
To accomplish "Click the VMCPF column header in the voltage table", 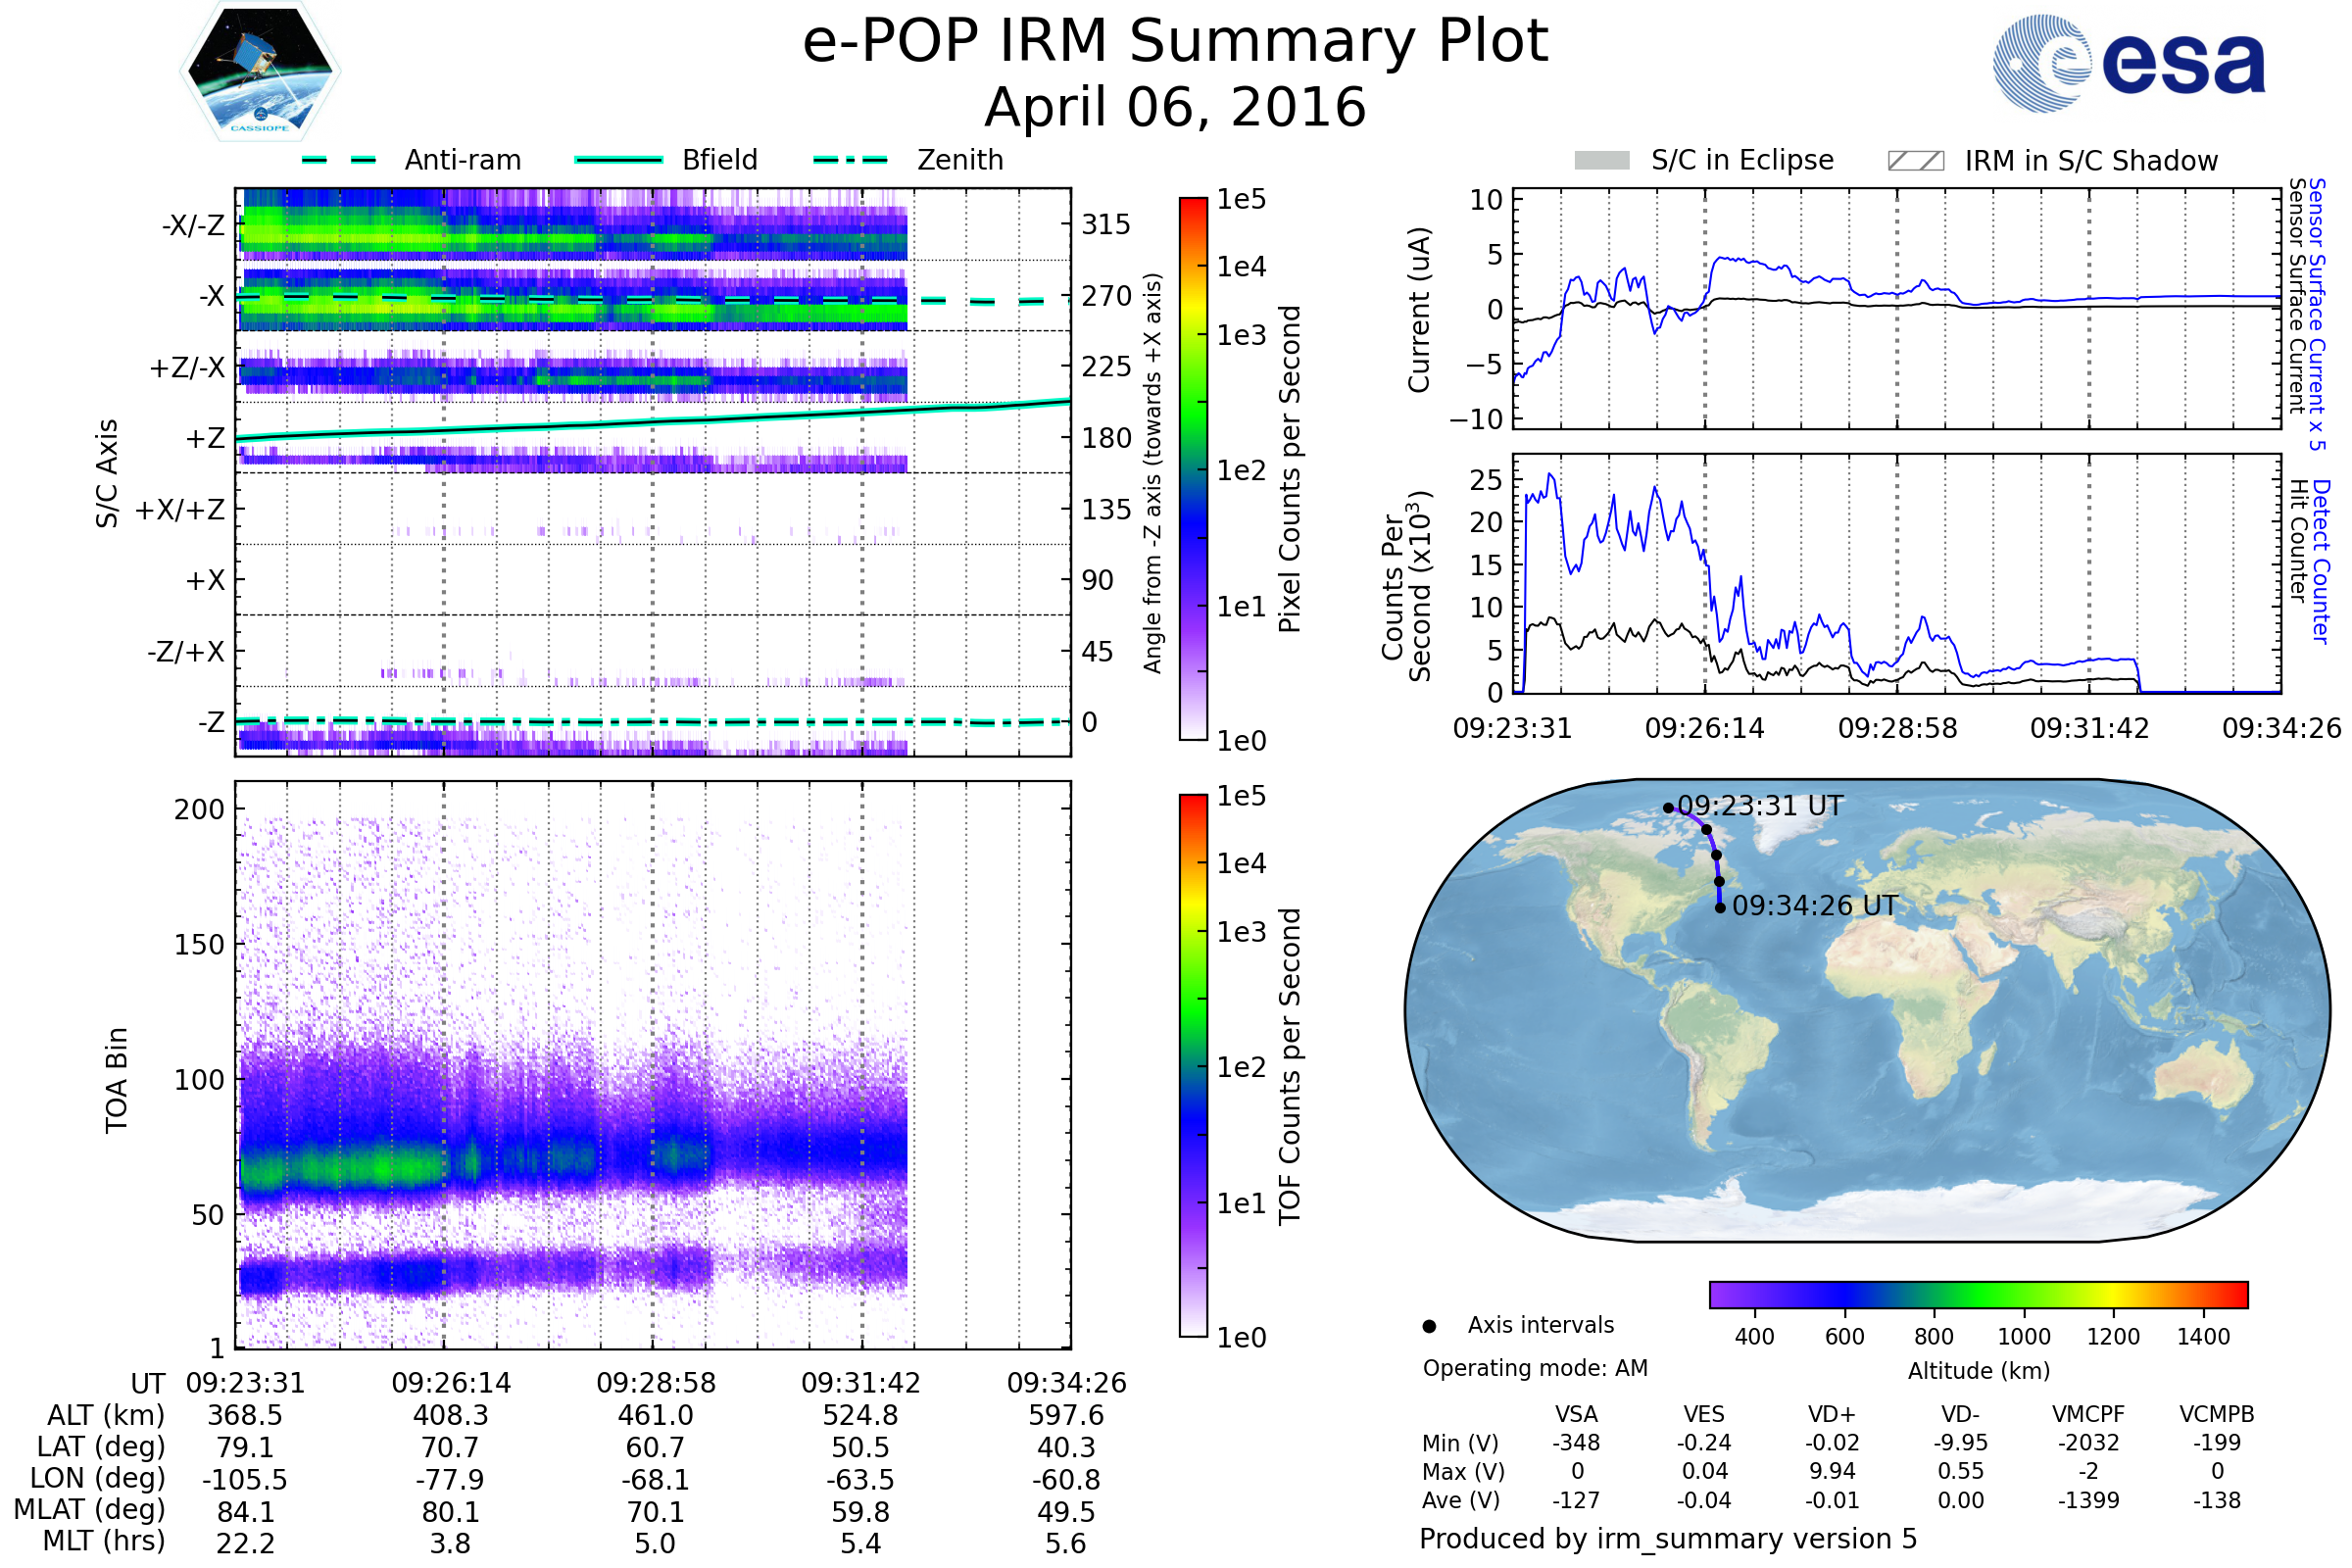I will click(x=2088, y=1414).
